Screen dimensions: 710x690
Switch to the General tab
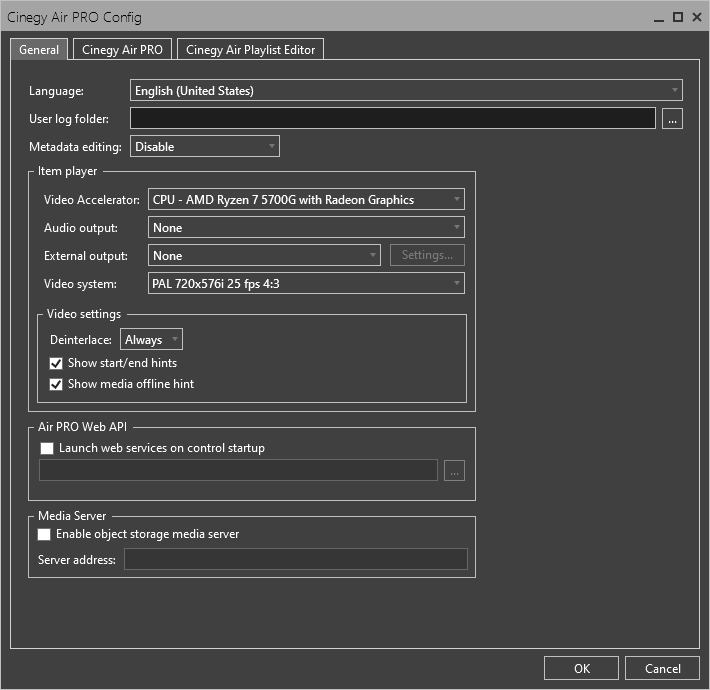tap(39, 49)
